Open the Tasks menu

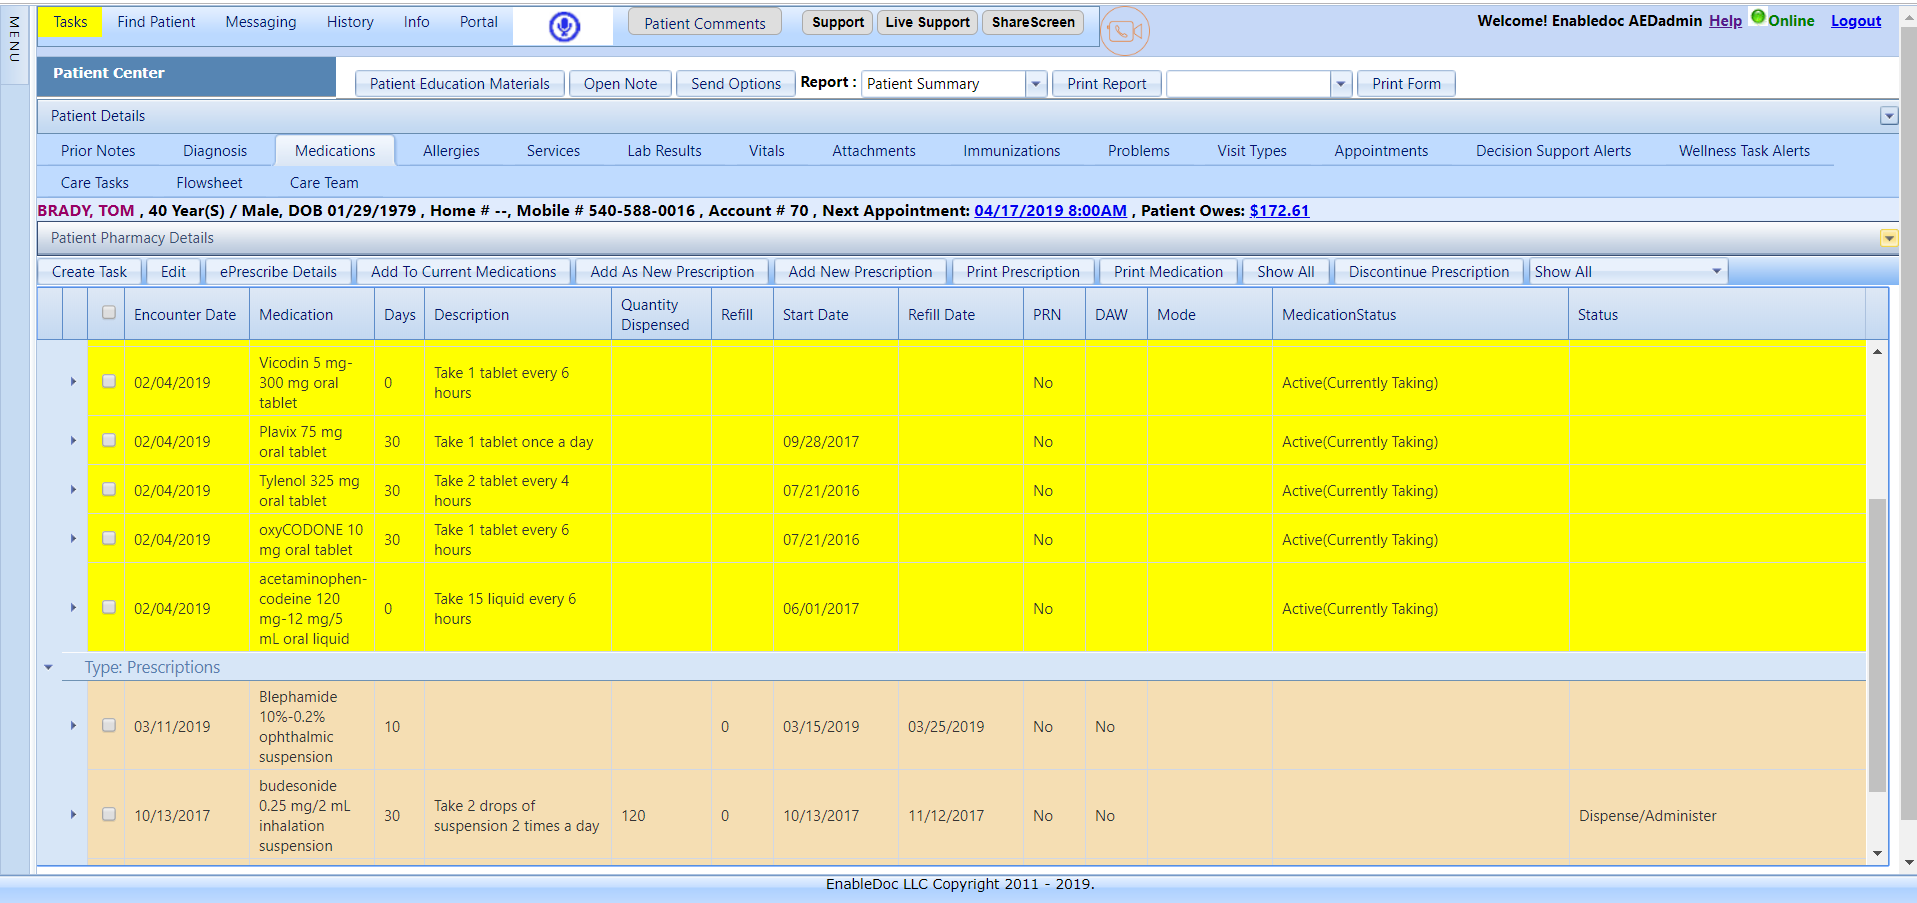pyautogui.click(x=70, y=22)
